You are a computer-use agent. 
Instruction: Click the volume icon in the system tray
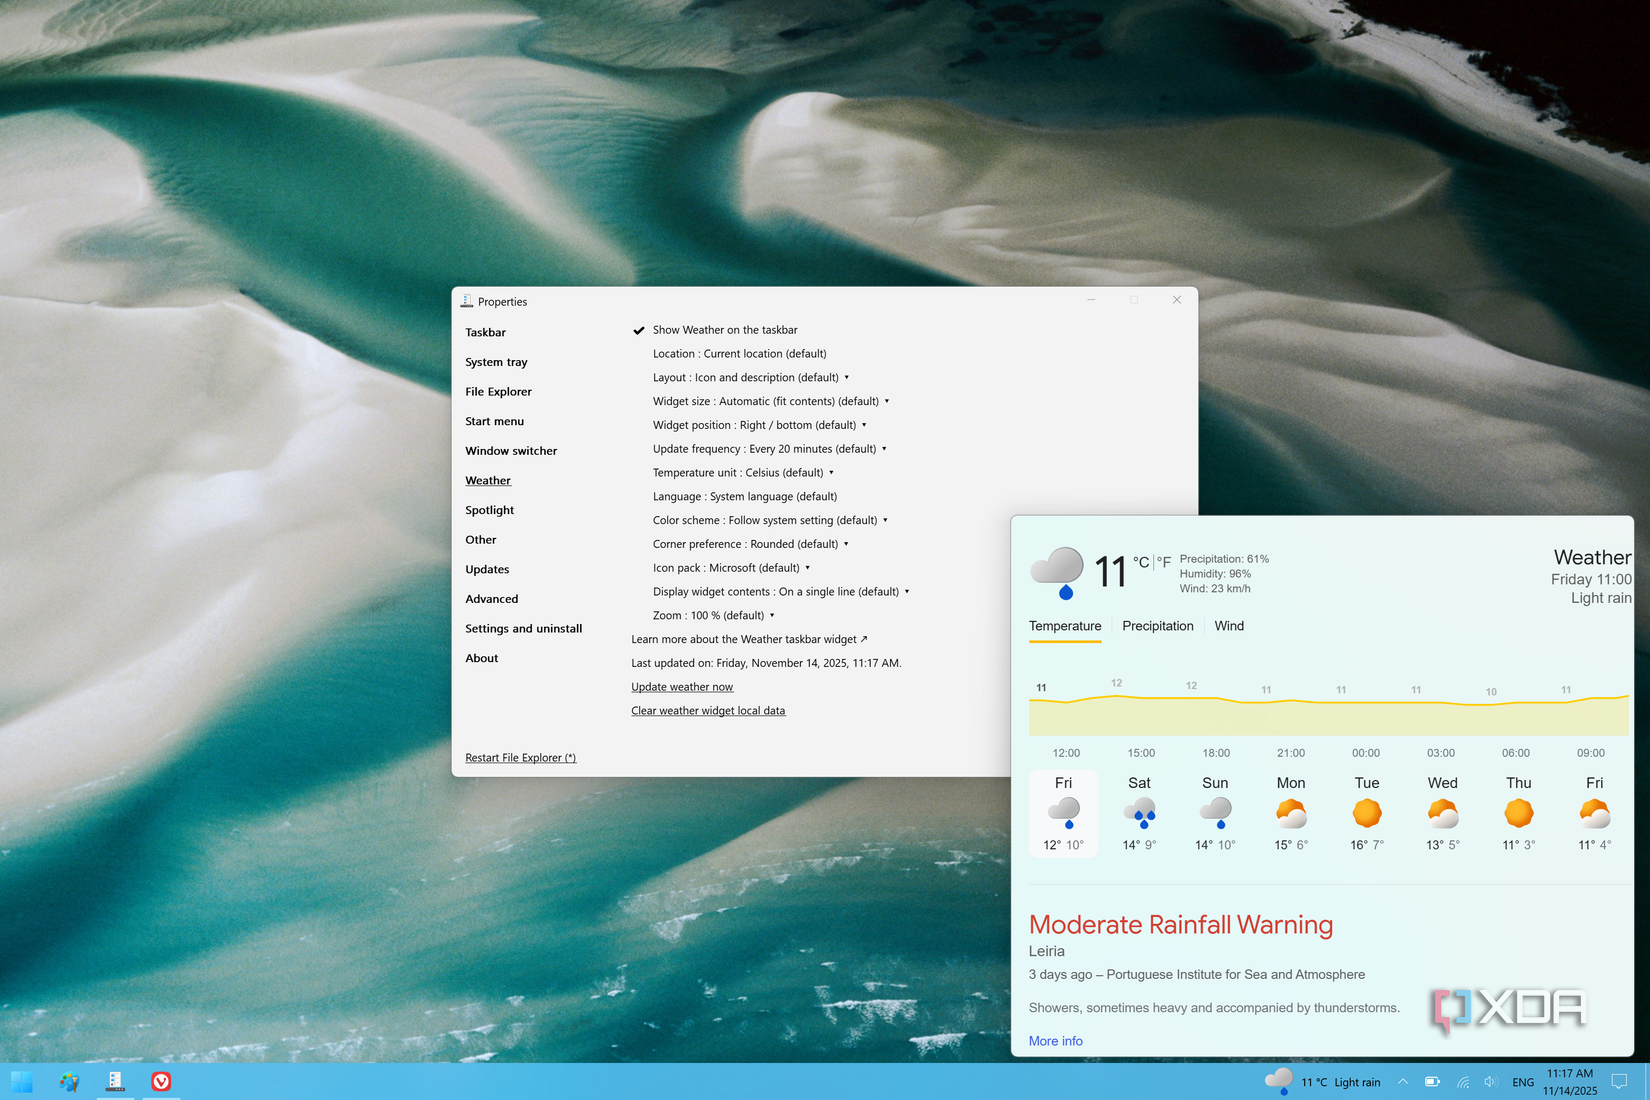click(1490, 1081)
